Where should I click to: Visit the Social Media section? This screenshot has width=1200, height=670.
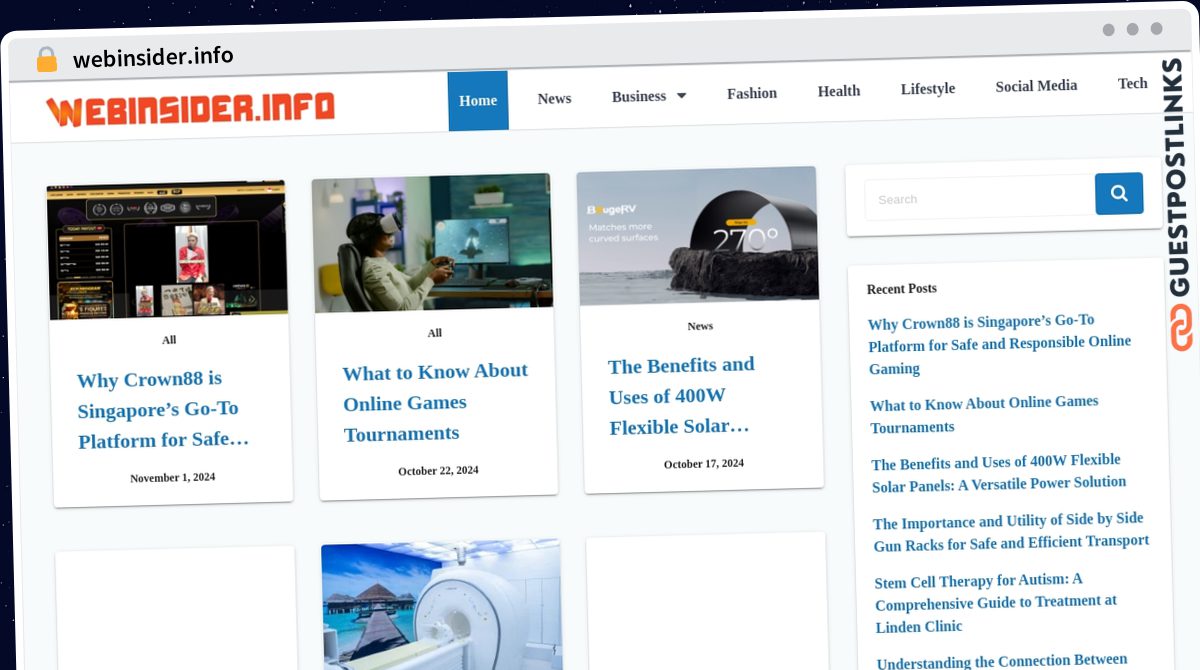tap(1036, 86)
